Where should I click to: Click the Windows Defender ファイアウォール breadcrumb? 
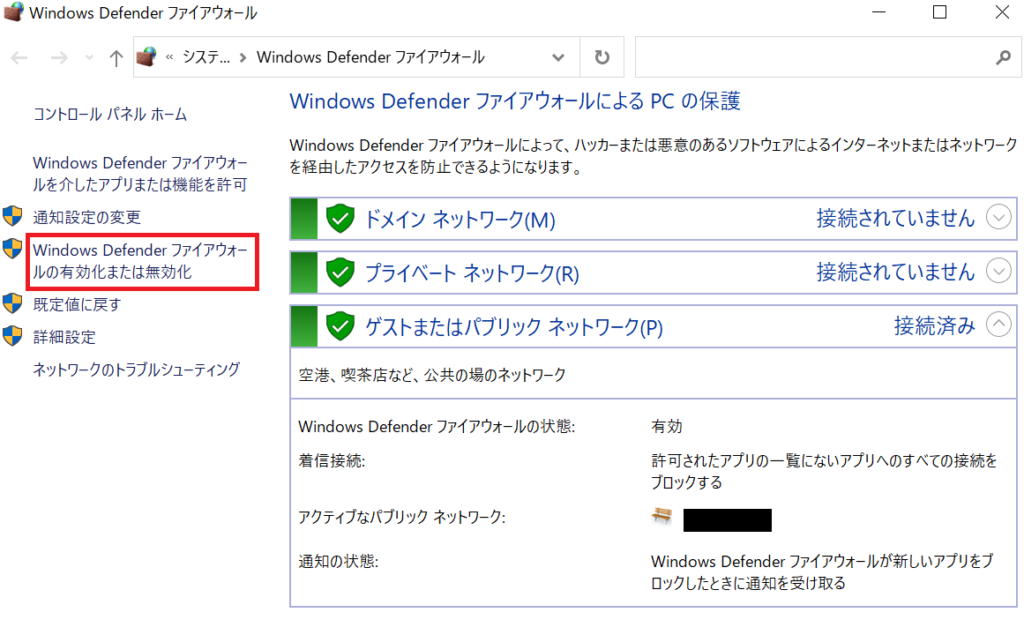point(370,57)
